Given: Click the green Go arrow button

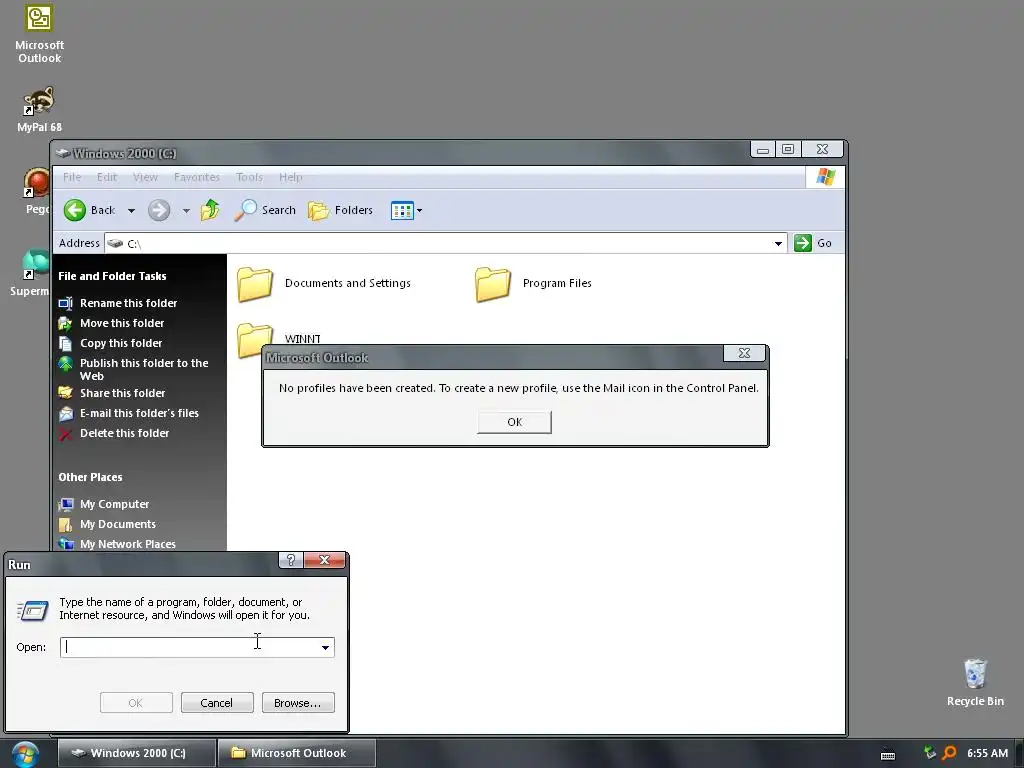Looking at the screenshot, I should pos(803,243).
